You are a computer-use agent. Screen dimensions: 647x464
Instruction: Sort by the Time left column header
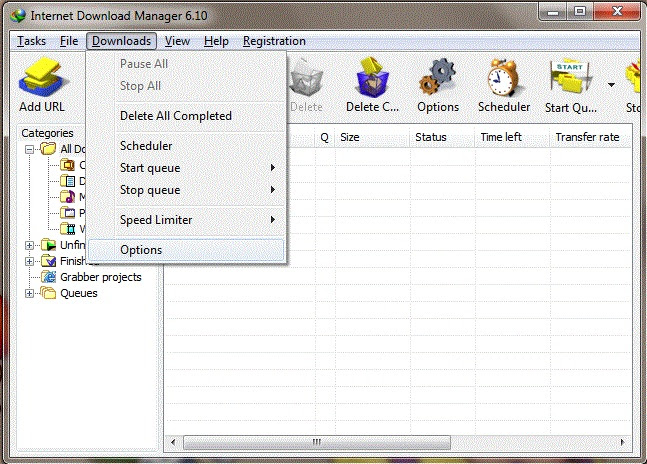click(513, 137)
